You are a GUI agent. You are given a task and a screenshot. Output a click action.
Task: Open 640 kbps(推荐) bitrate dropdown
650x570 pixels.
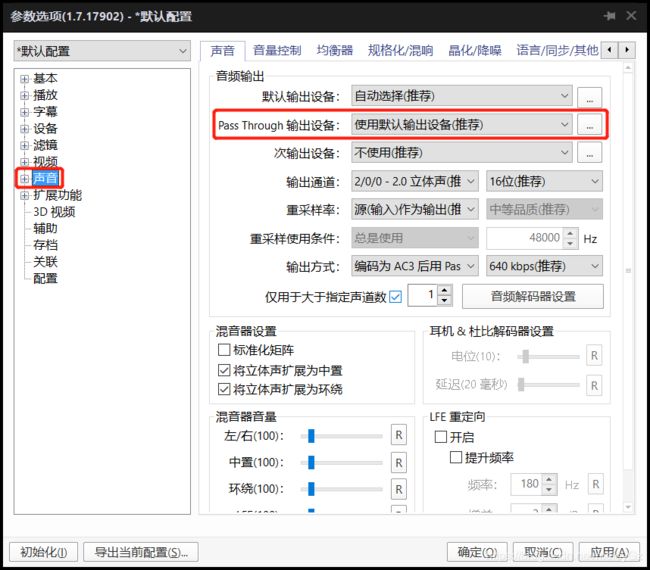pos(544,266)
